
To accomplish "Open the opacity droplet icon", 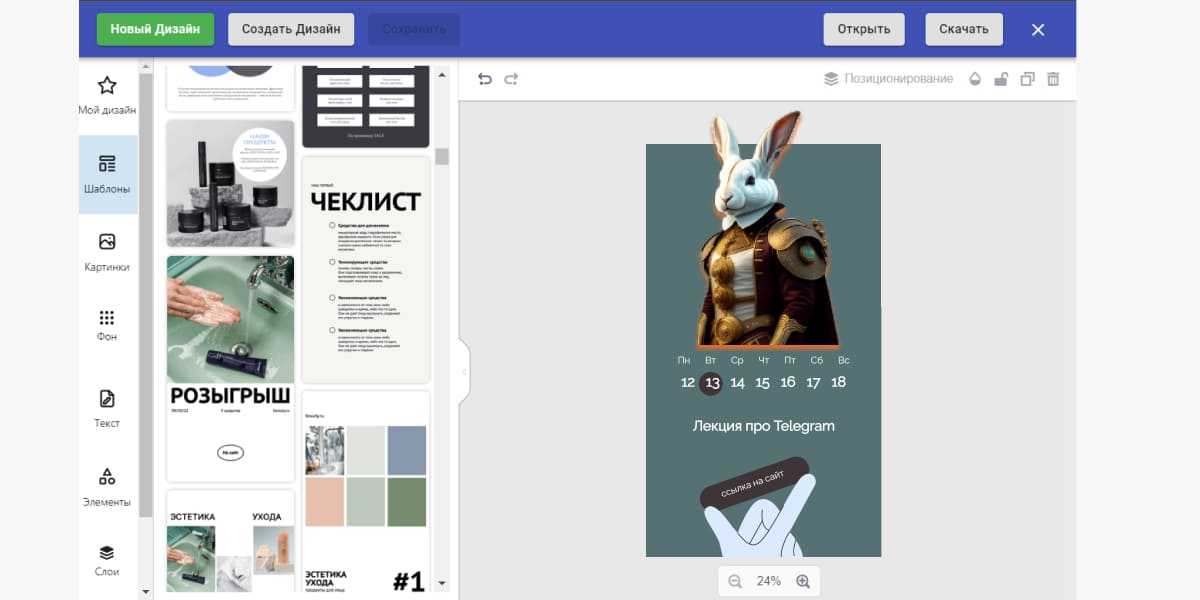I will click(975, 79).
